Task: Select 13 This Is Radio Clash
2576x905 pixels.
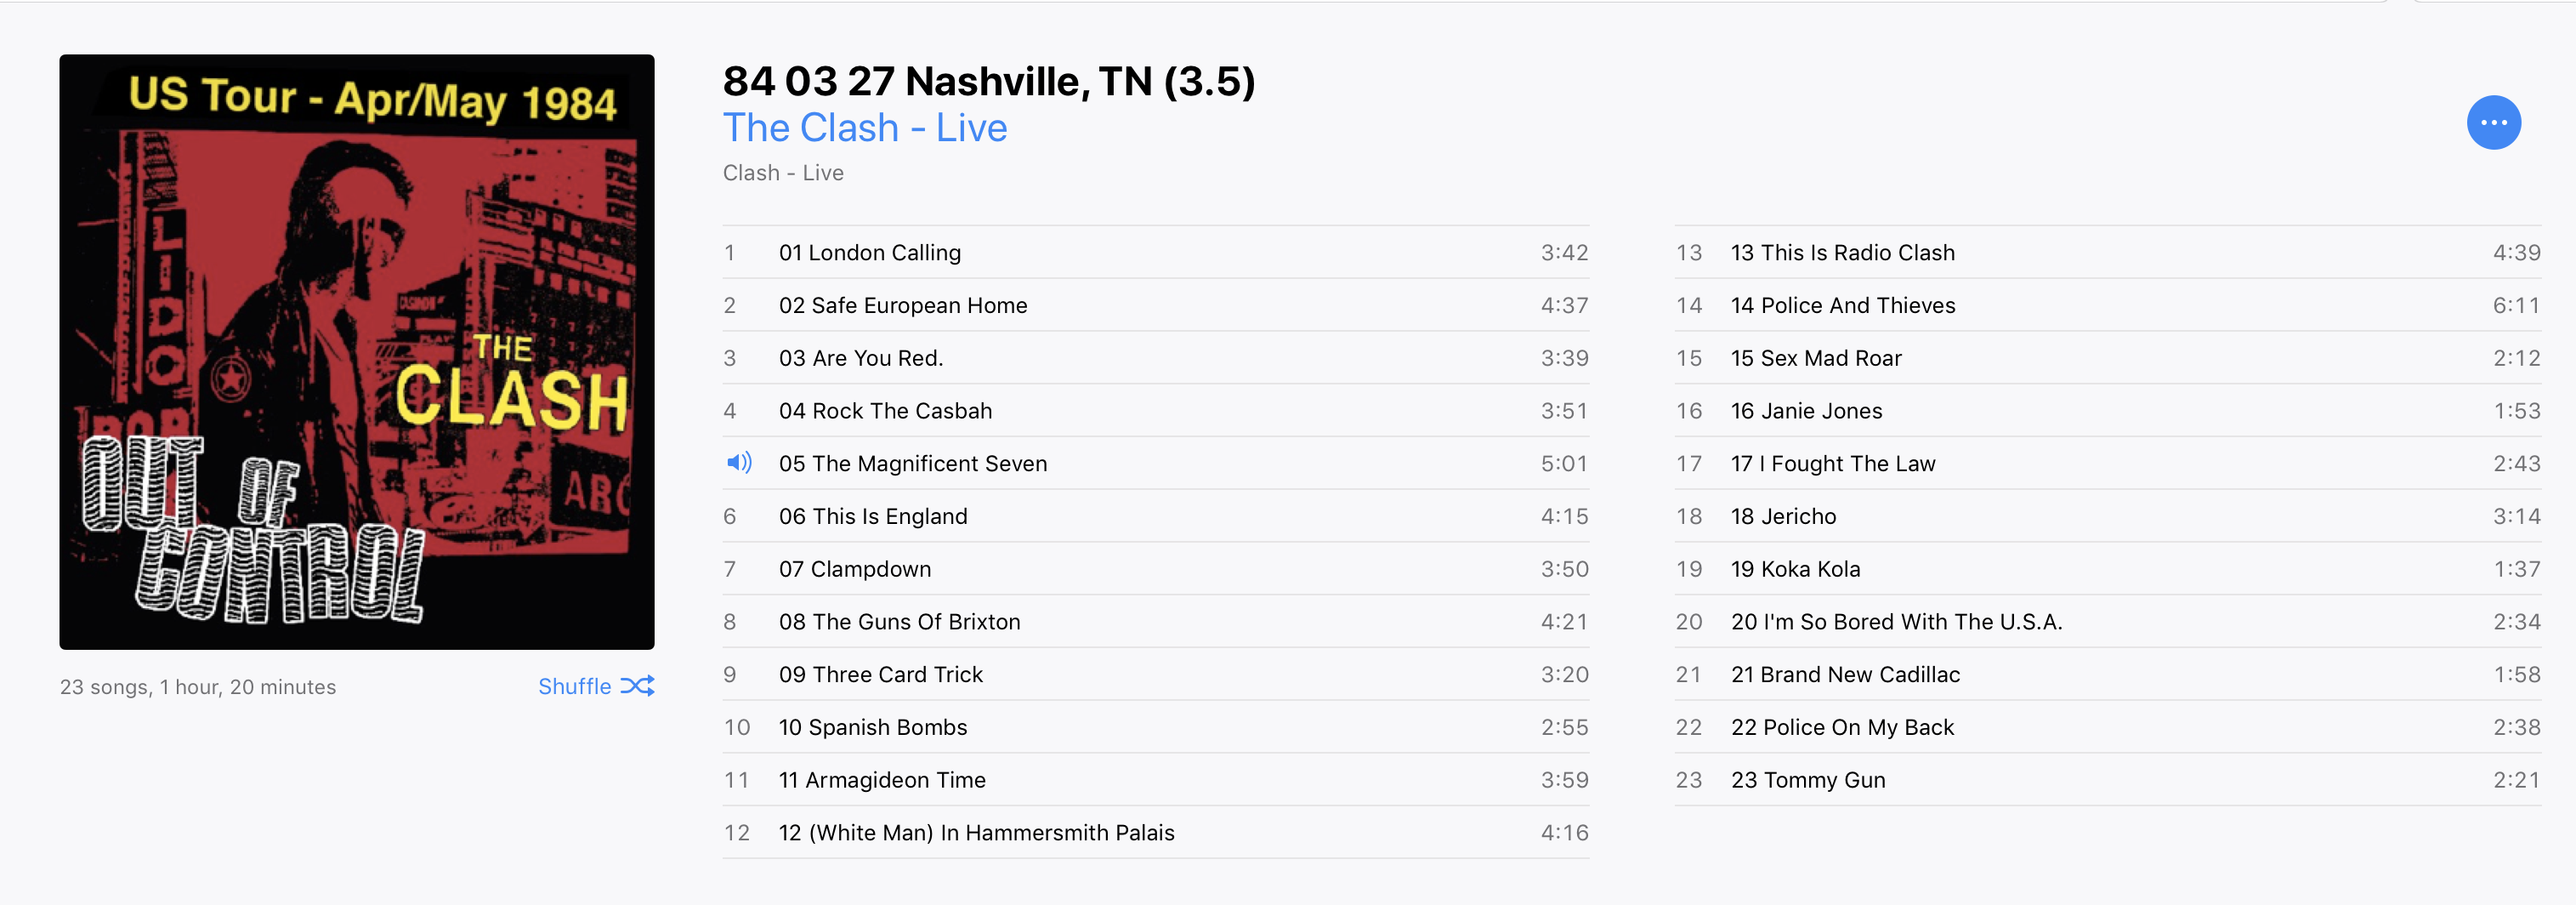Action: coord(2108,253)
